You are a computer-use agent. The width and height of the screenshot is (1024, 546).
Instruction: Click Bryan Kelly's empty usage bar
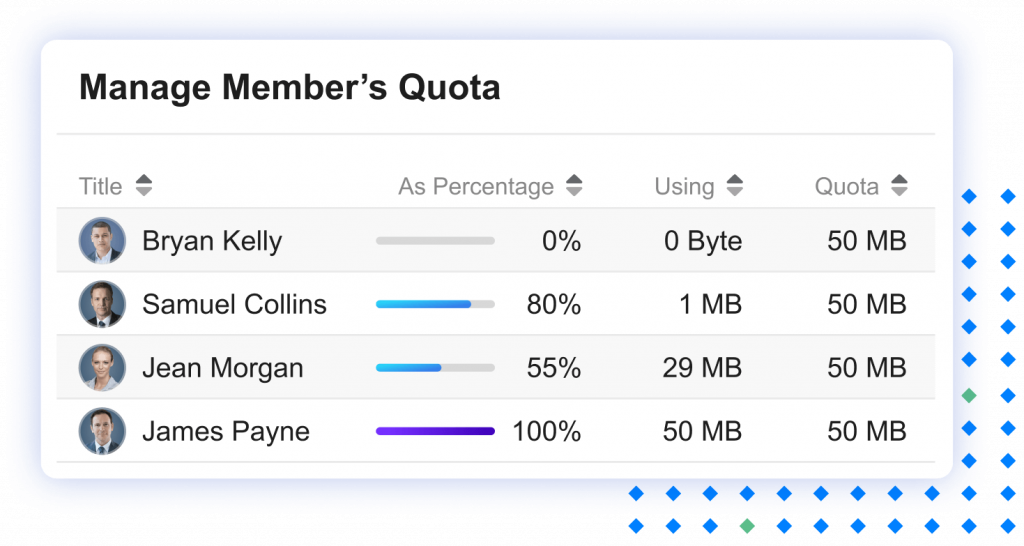click(x=435, y=240)
